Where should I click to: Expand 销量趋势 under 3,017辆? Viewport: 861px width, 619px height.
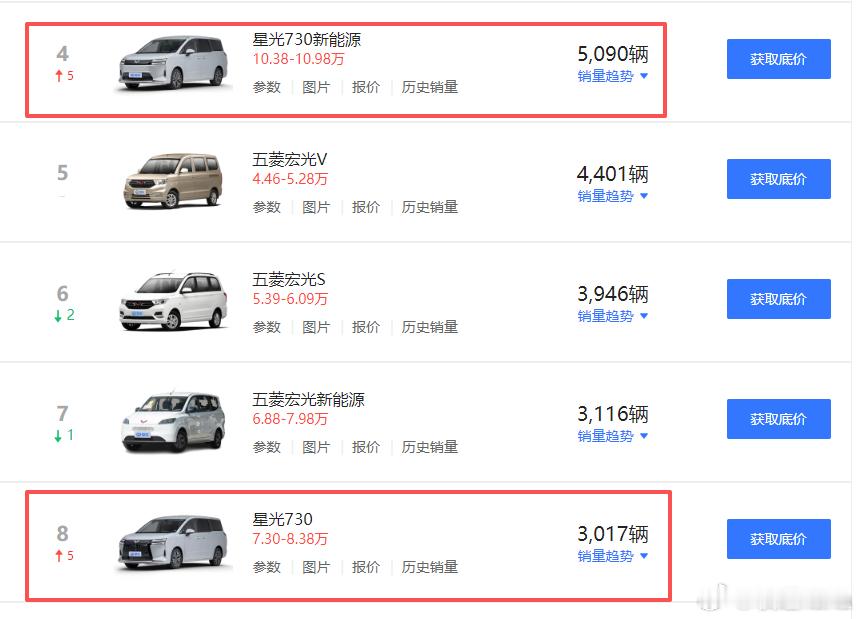coord(612,556)
